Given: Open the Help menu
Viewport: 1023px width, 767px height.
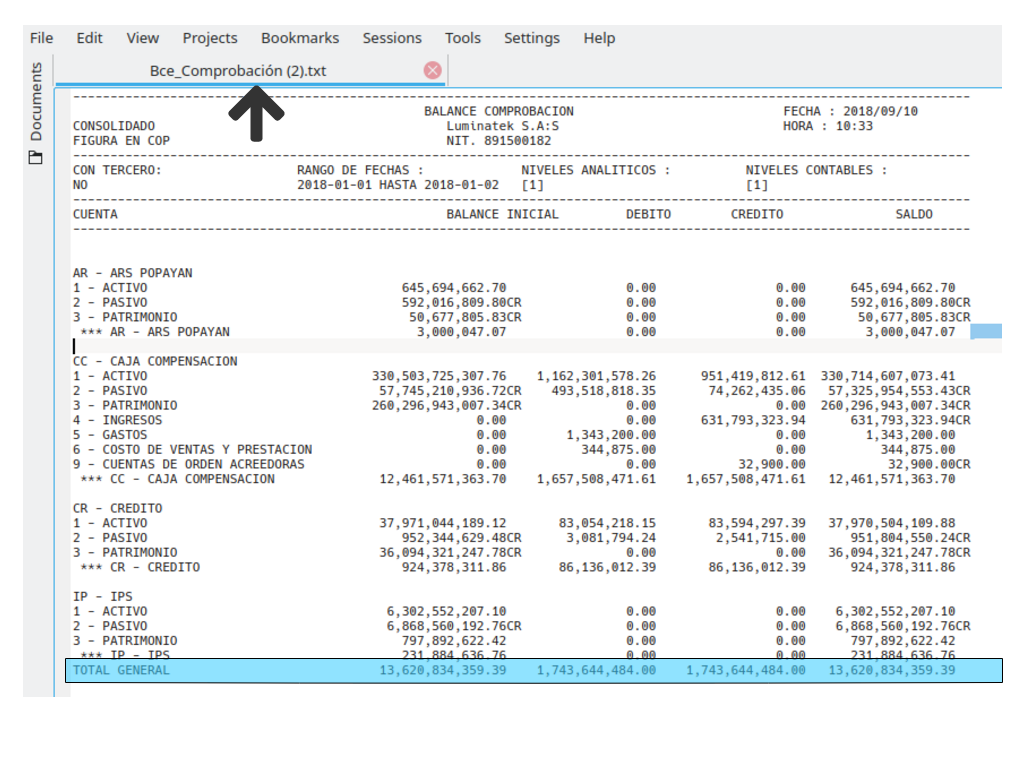Looking at the screenshot, I should click(599, 38).
